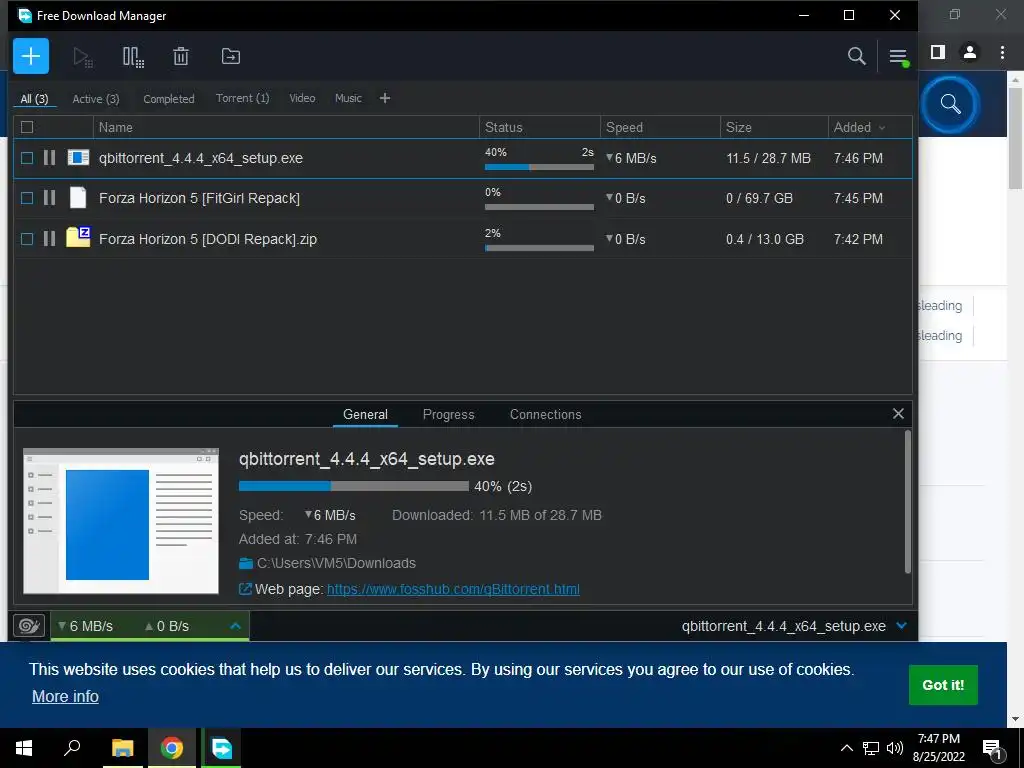Check the Forza Horizon 5 [DODI Repack].zip checkbox

point(27,238)
